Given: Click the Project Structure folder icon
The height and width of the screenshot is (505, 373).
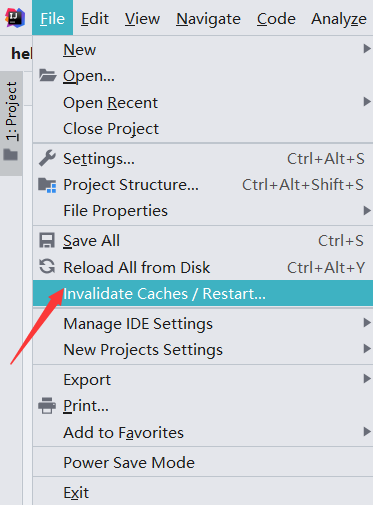Looking at the screenshot, I should 47,185.
